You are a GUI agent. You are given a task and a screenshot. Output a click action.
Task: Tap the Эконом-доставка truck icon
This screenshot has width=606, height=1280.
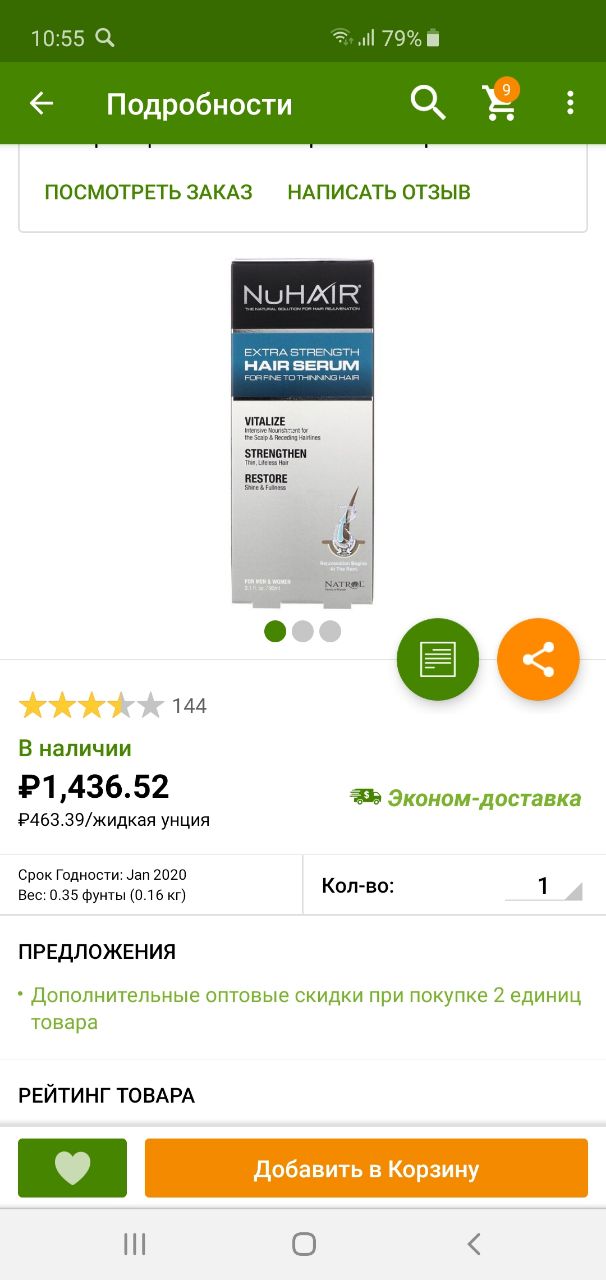pyautogui.click(x=365, y=797)
